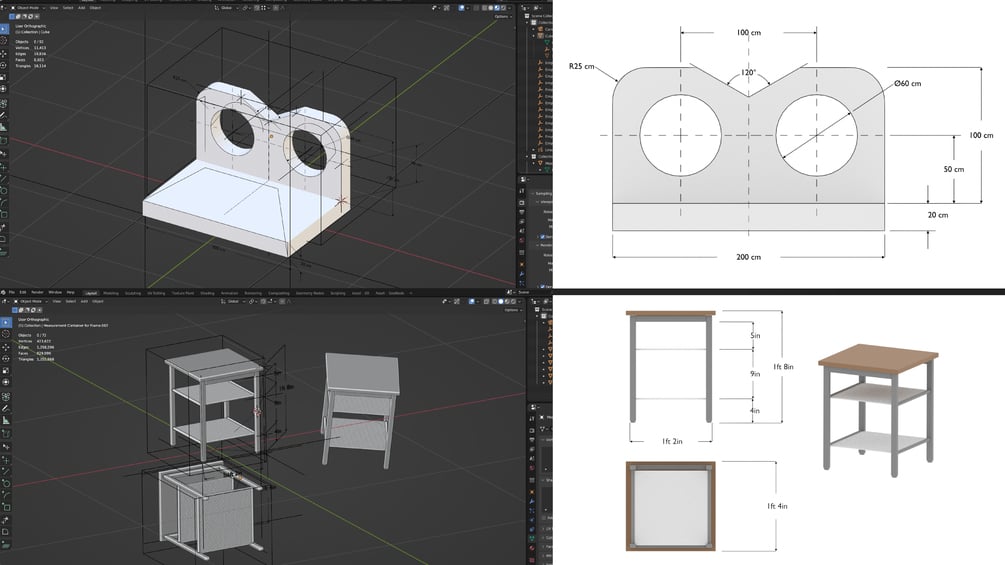
Task: Switch to the Geometry Nodes workspace tab
Action: click(310, 293)
